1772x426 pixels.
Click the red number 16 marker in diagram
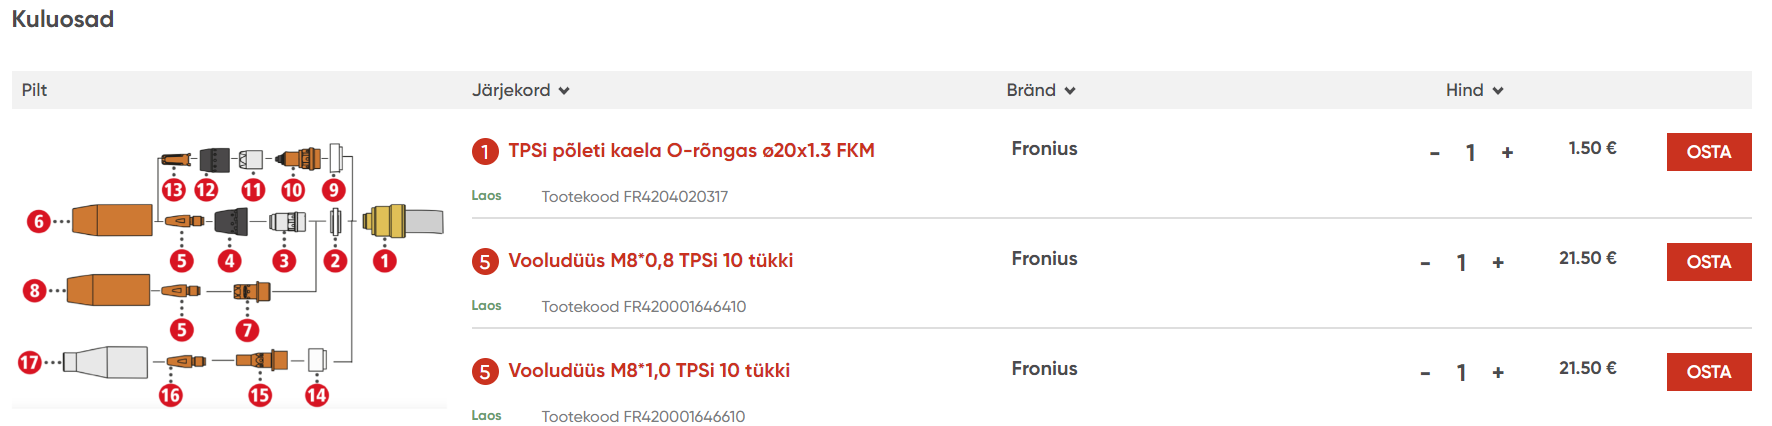[x=171, y=395]
